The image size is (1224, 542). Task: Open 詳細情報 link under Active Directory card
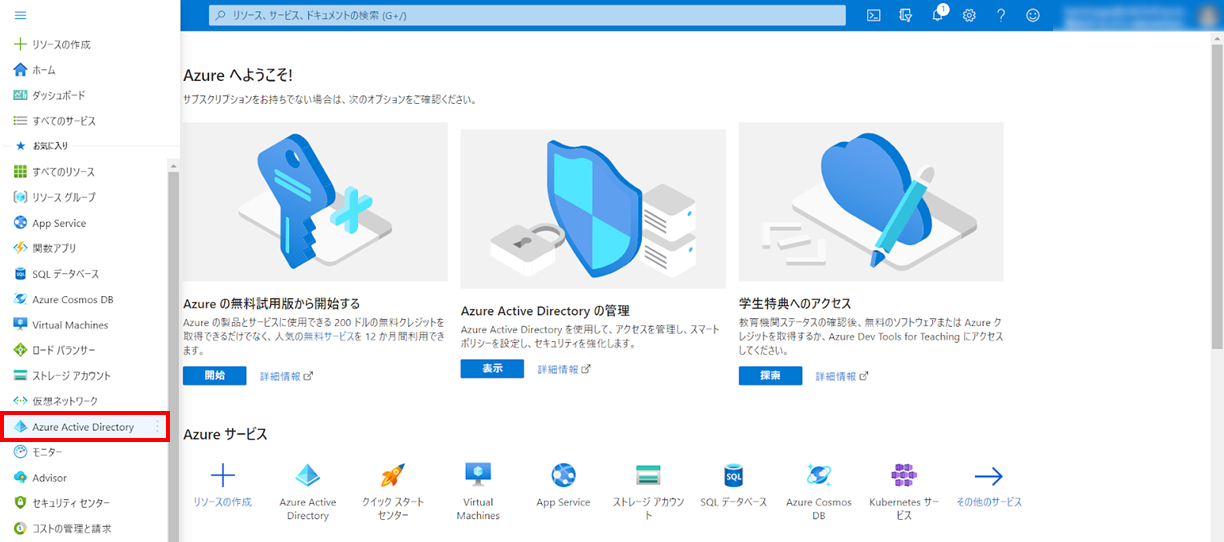coord(564,369)
